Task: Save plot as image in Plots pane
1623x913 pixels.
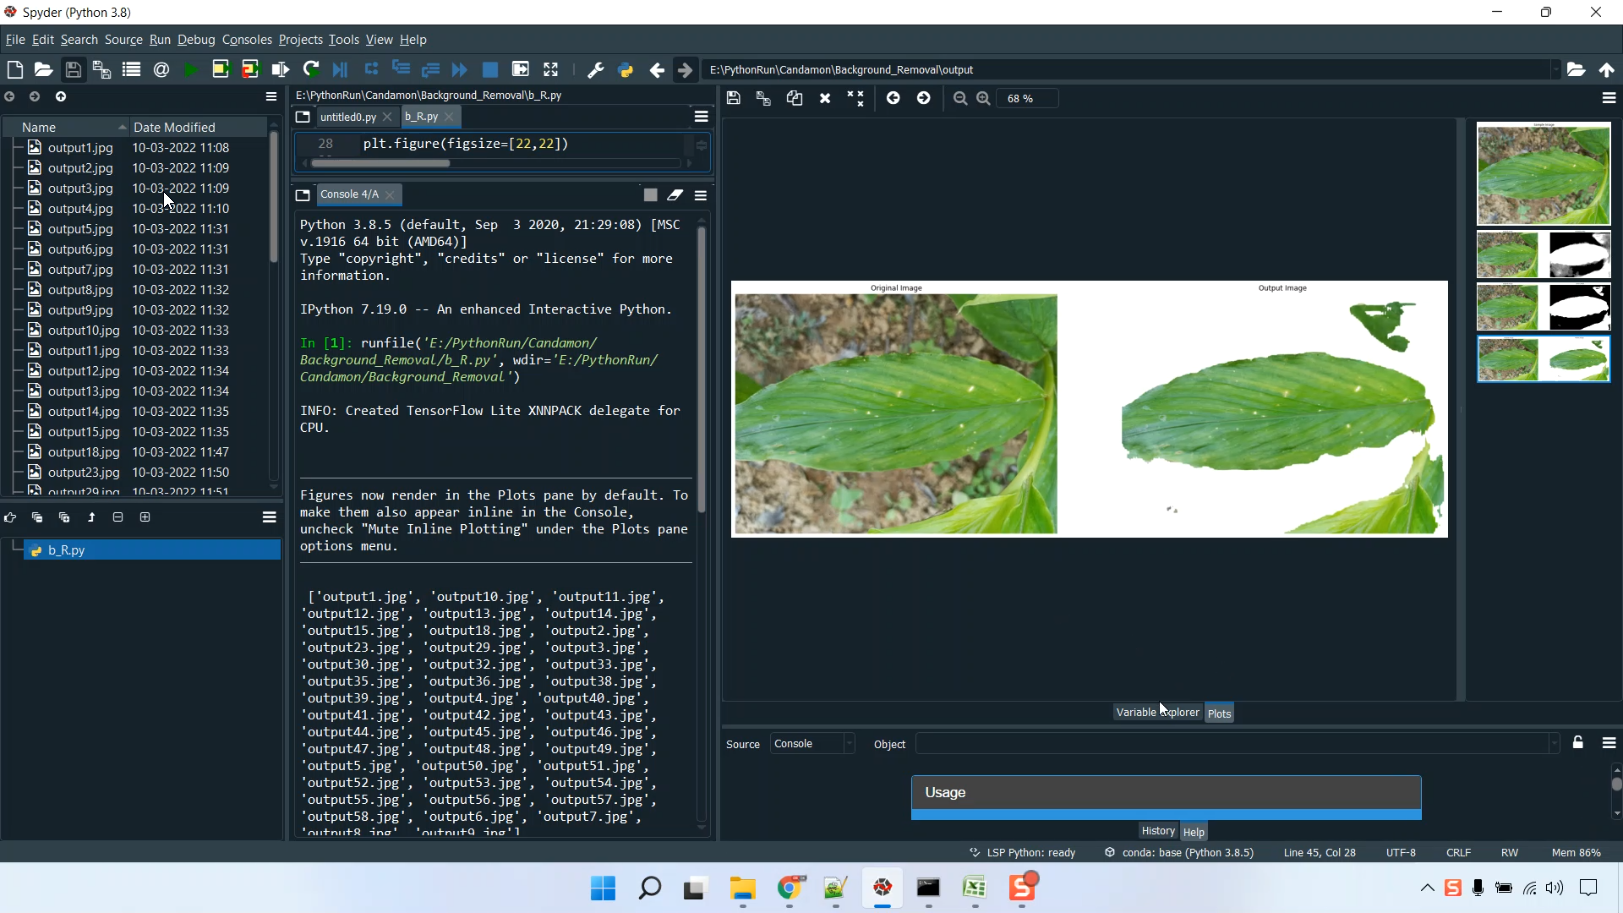Action: click(x=733, y=98)
